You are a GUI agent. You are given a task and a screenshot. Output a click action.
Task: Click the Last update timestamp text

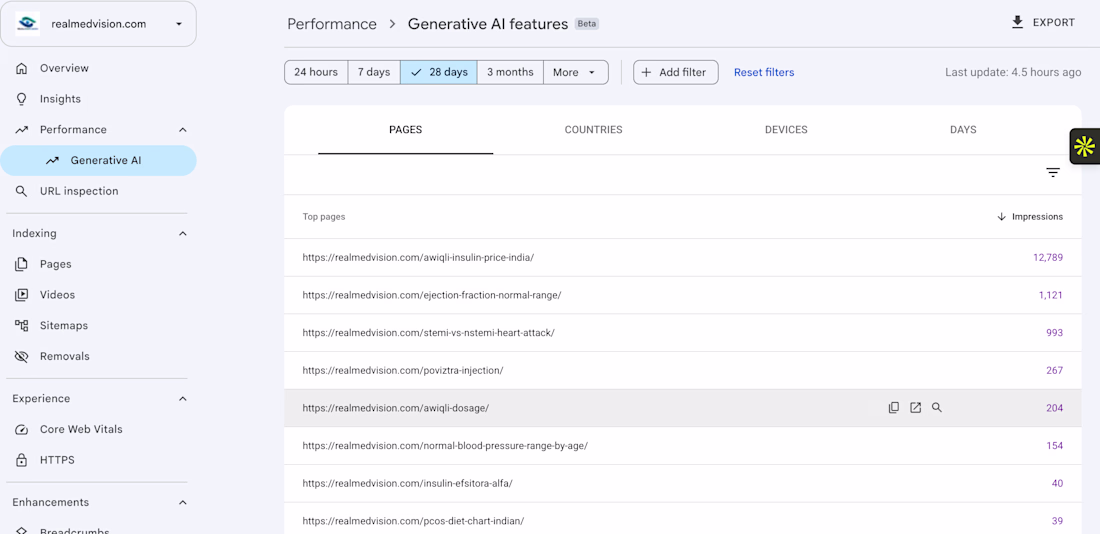[x=1013, y=72]
